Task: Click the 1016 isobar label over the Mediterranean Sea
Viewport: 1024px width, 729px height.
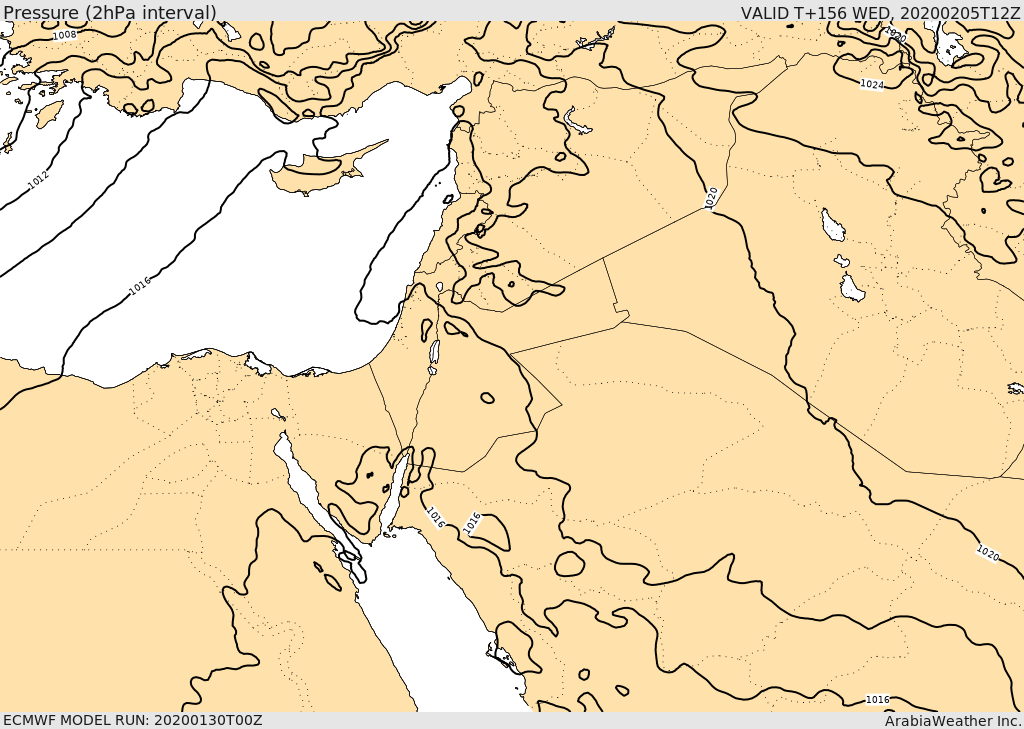Action: [x=140, y=285]
